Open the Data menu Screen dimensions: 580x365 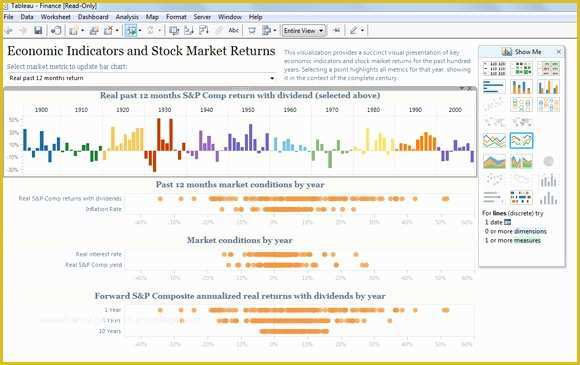27,17
